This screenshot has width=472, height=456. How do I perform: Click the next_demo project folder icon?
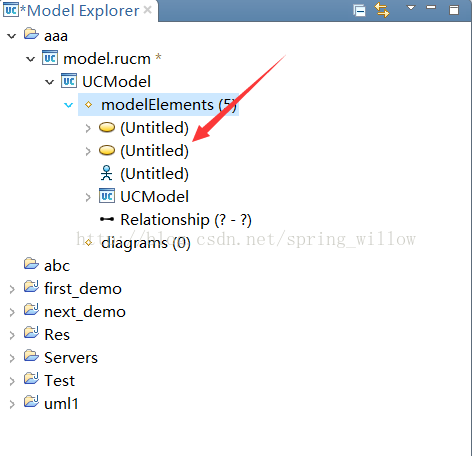31,310
